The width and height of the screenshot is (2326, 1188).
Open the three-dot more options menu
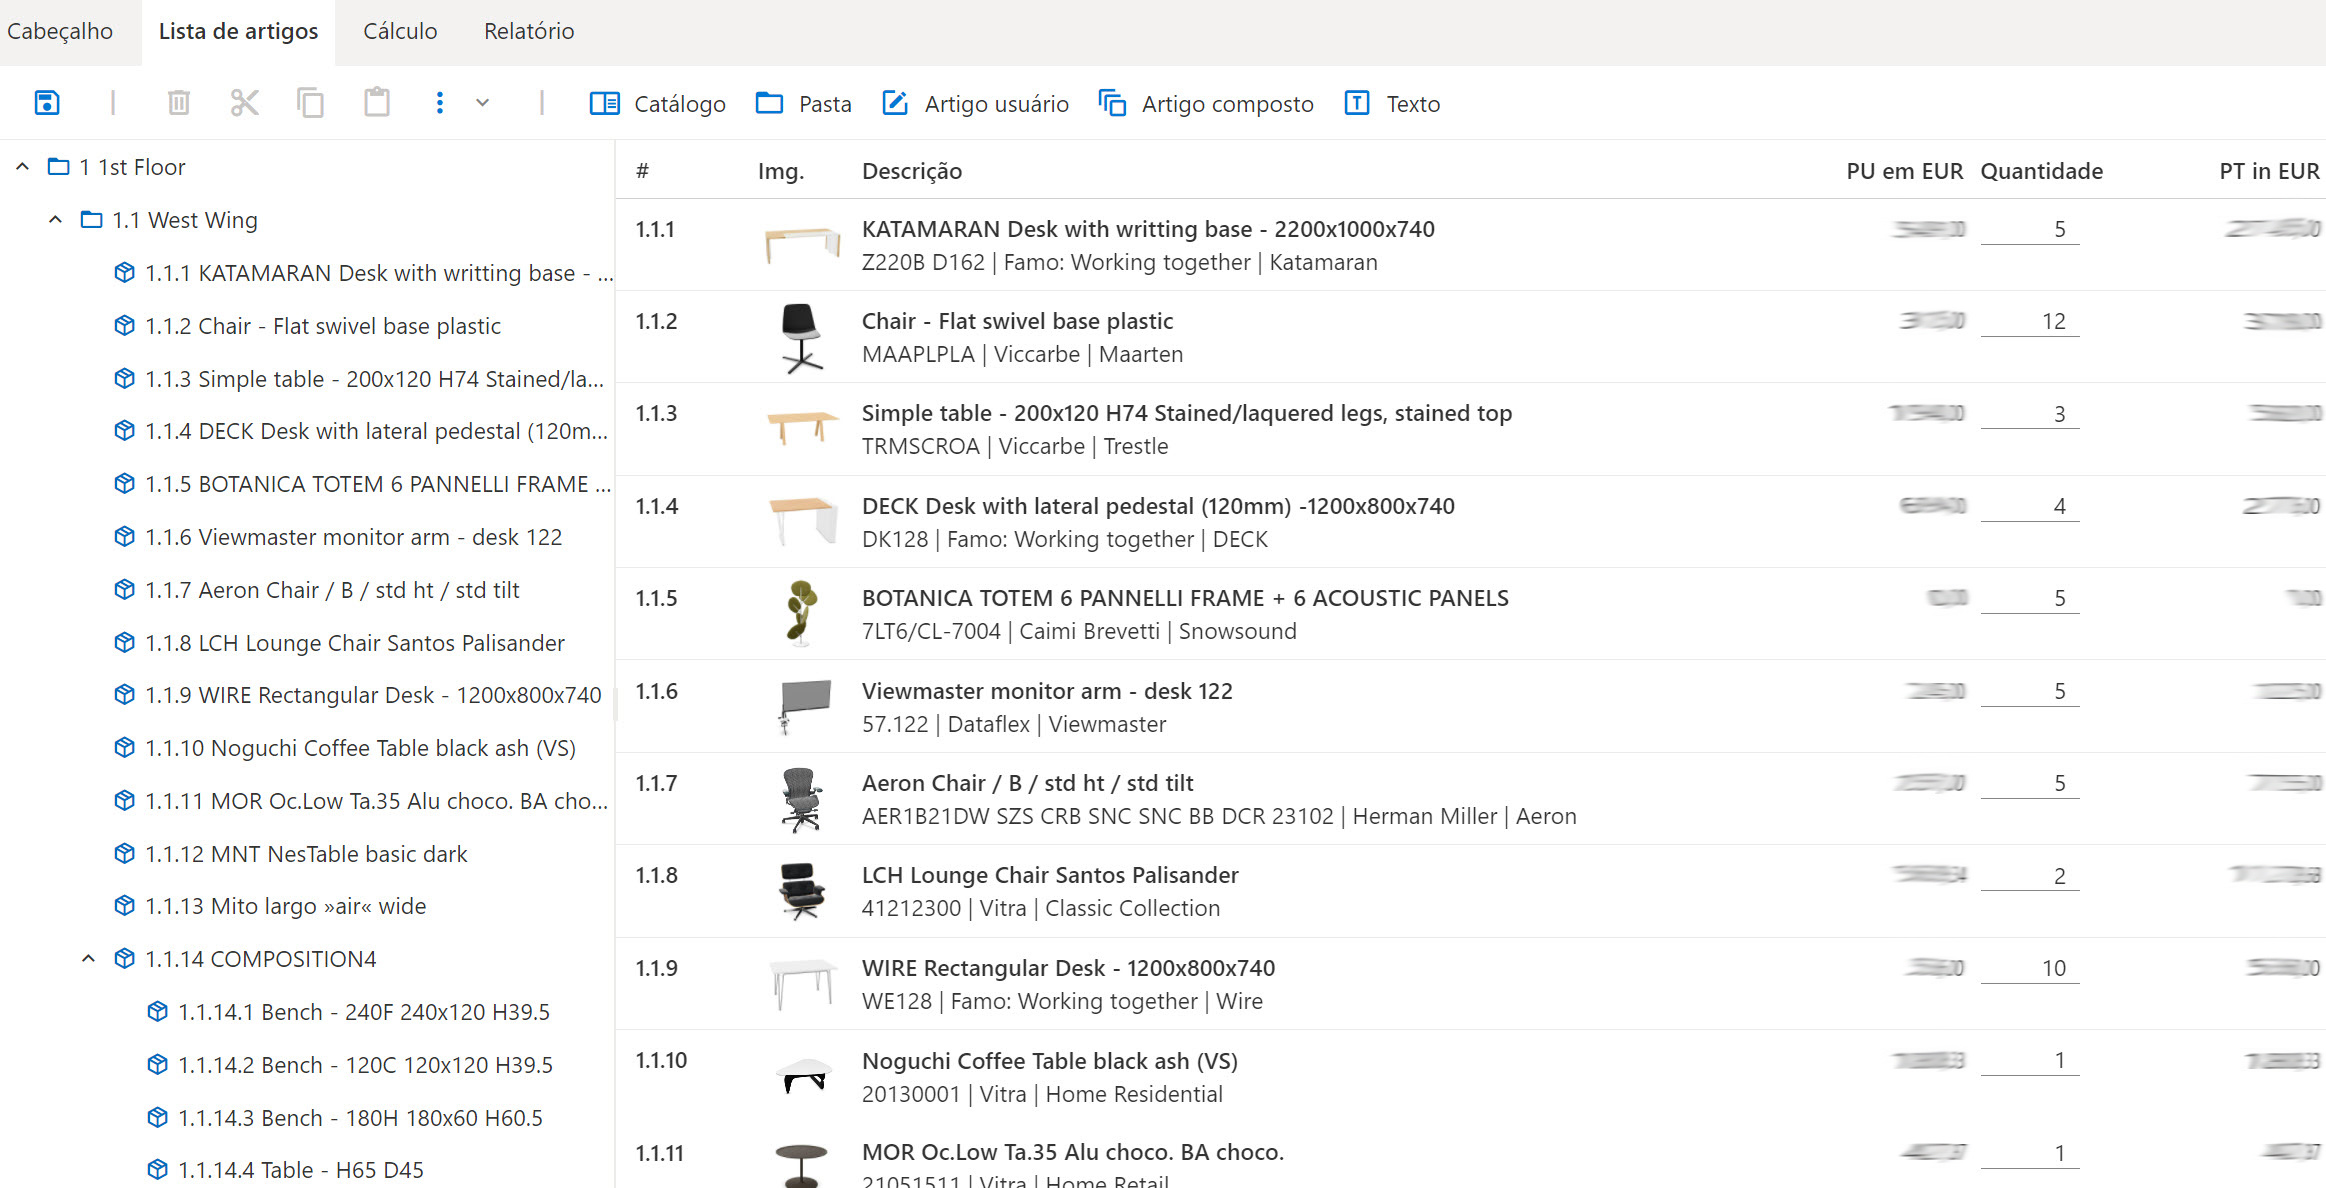point(439,103)
